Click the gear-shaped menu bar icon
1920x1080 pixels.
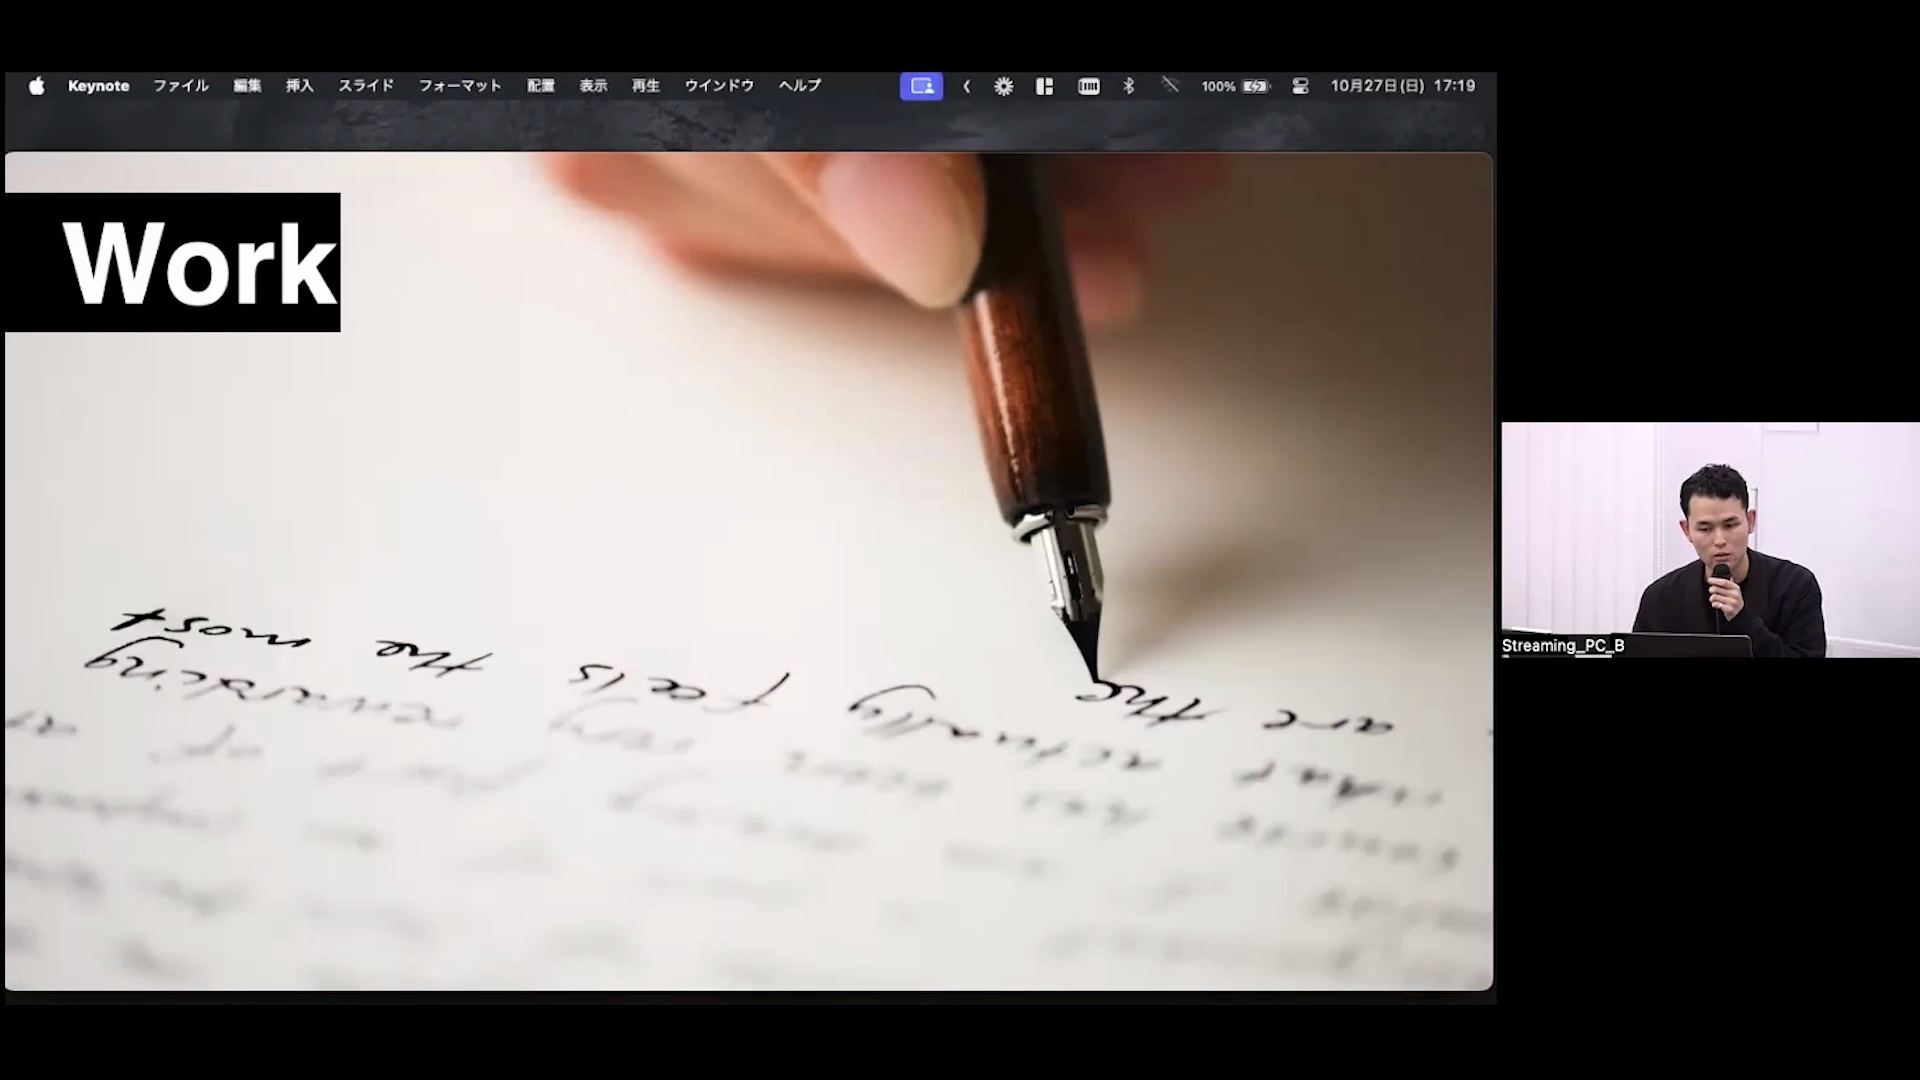1003,86
